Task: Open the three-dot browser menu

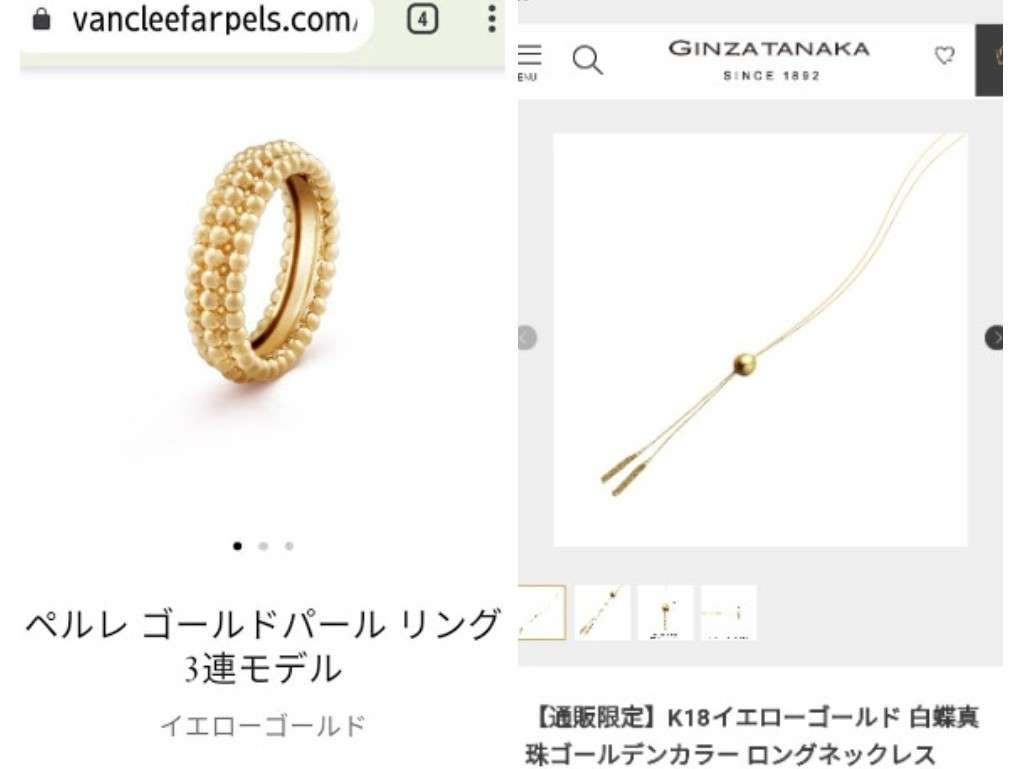Action: (492, 18)
